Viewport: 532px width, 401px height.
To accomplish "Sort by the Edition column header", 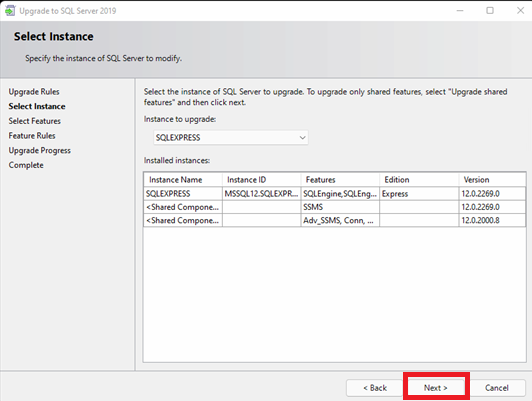I will pyautogui.click(x=419, y=179).
